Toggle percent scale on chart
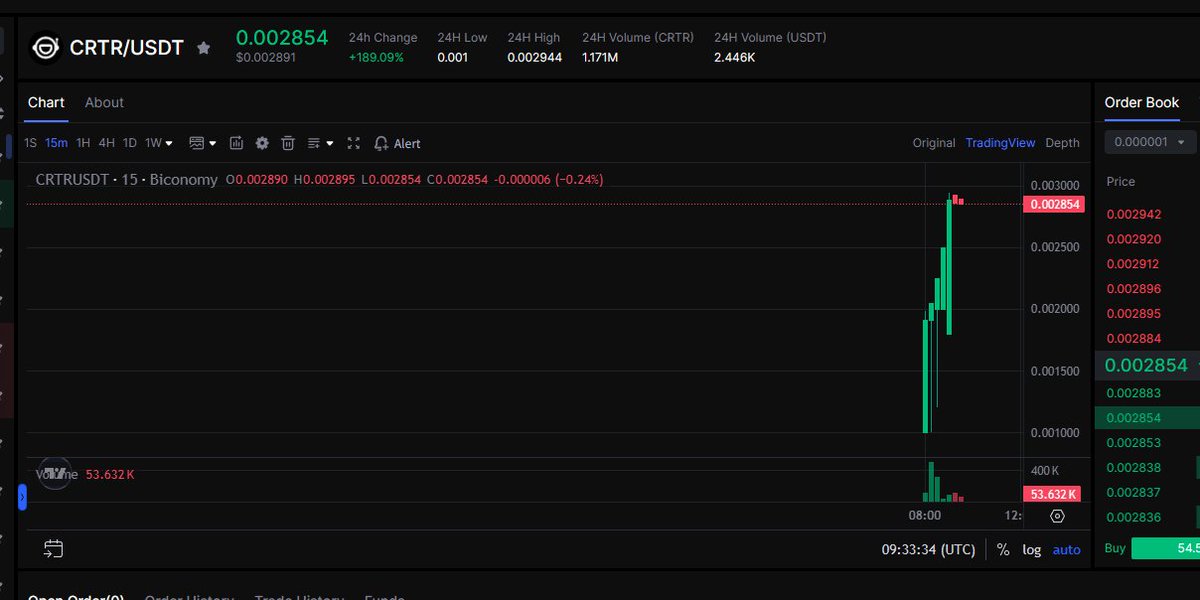 coord(1003,550)
